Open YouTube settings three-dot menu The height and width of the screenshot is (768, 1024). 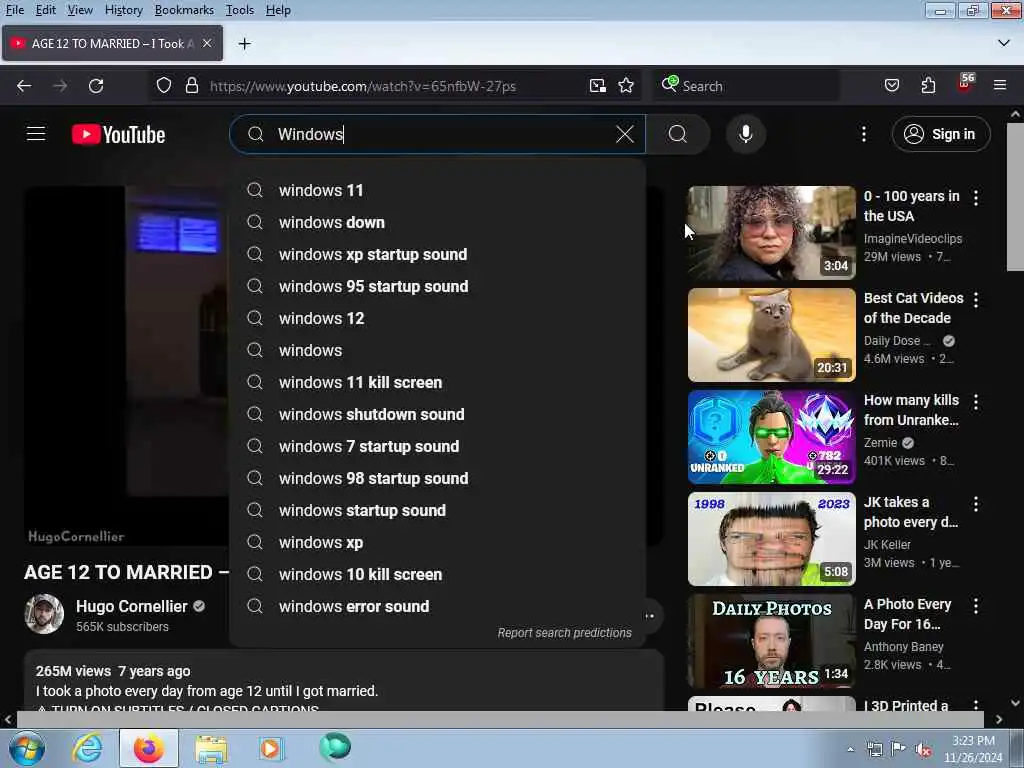pos(864,134)
